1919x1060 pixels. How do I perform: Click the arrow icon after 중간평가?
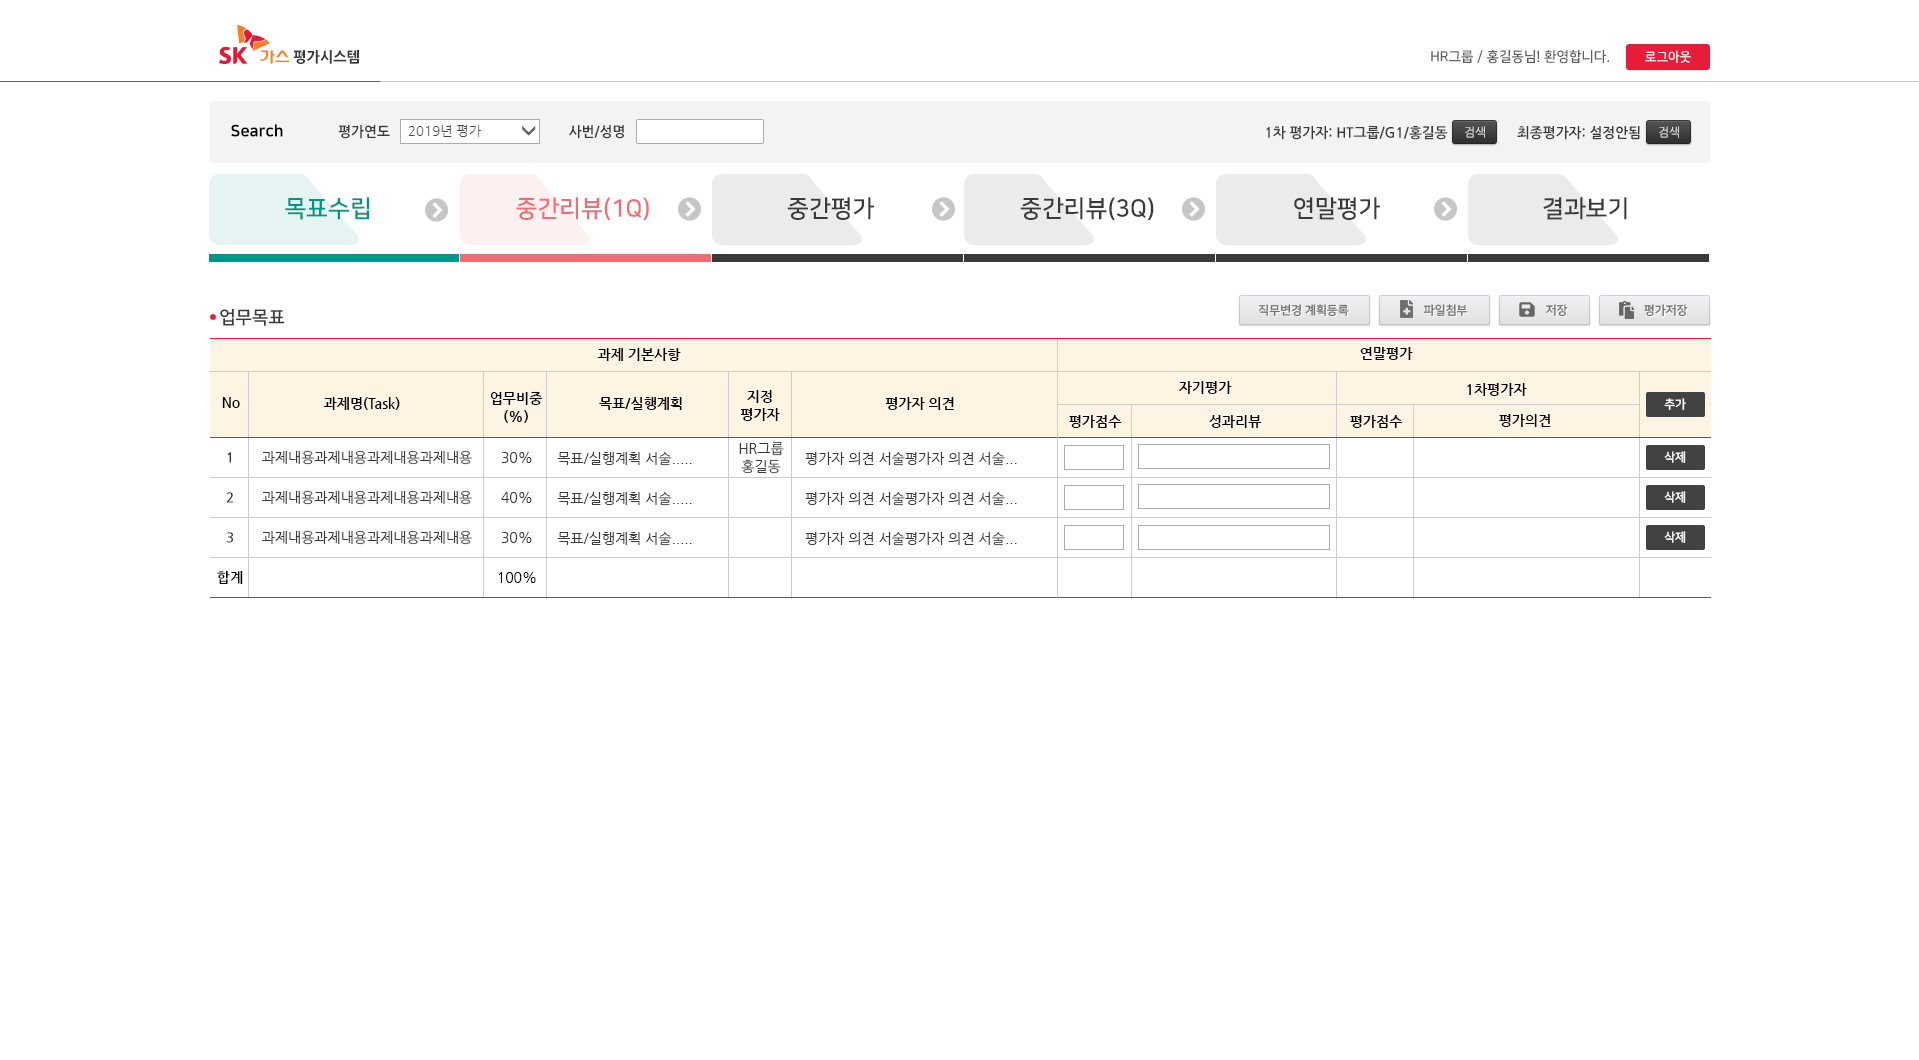pyautogui.click(x=943, y=209)
